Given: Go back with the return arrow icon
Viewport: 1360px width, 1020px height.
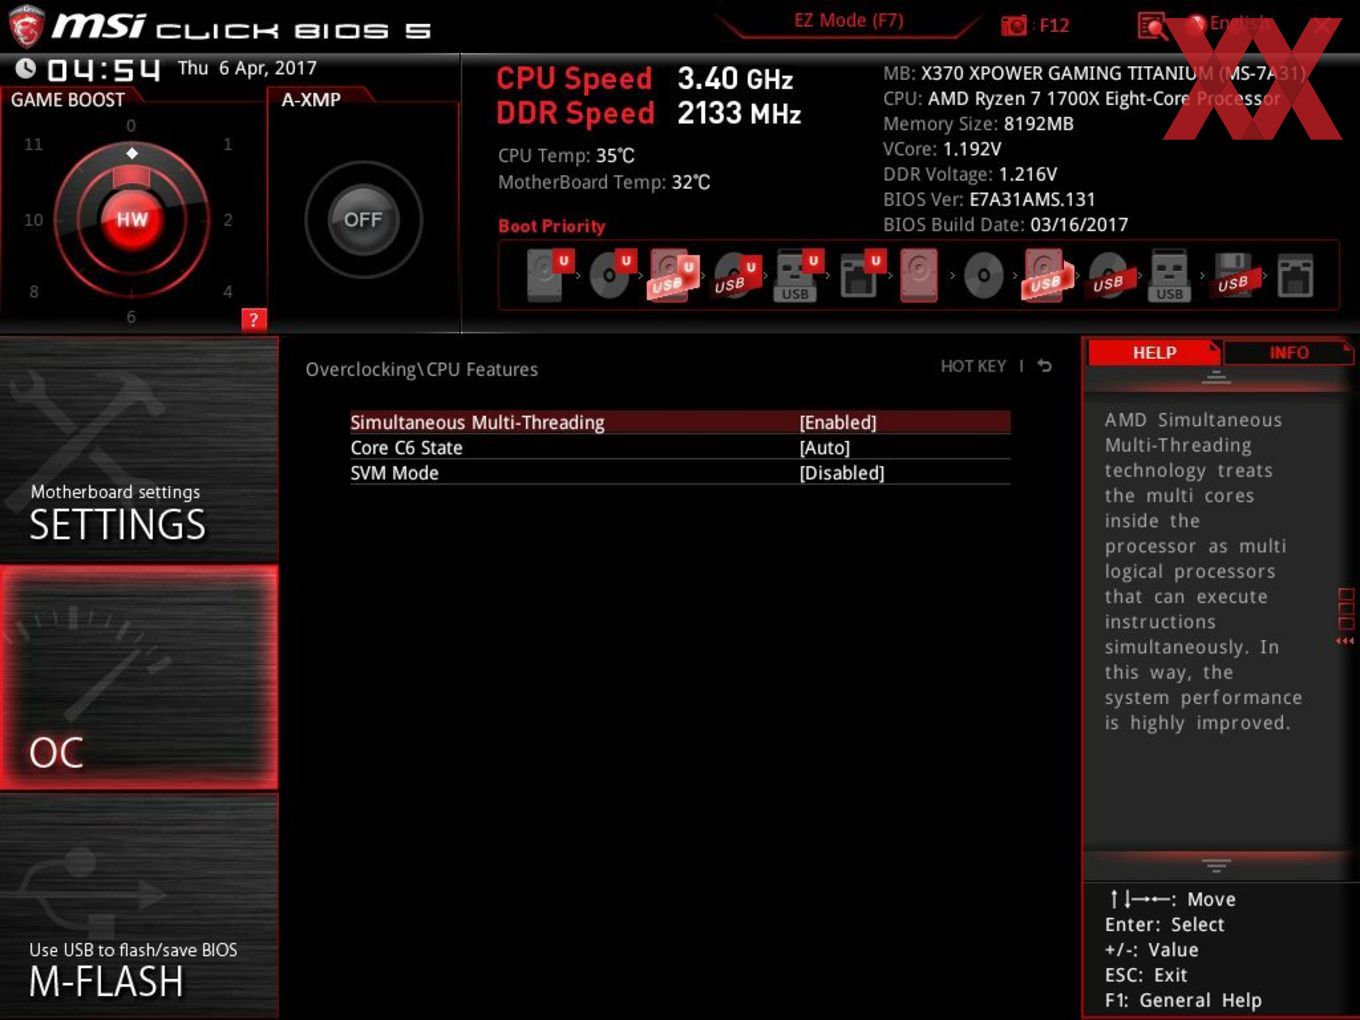Looking at the screenshot, I should (x=1045, y=367).
